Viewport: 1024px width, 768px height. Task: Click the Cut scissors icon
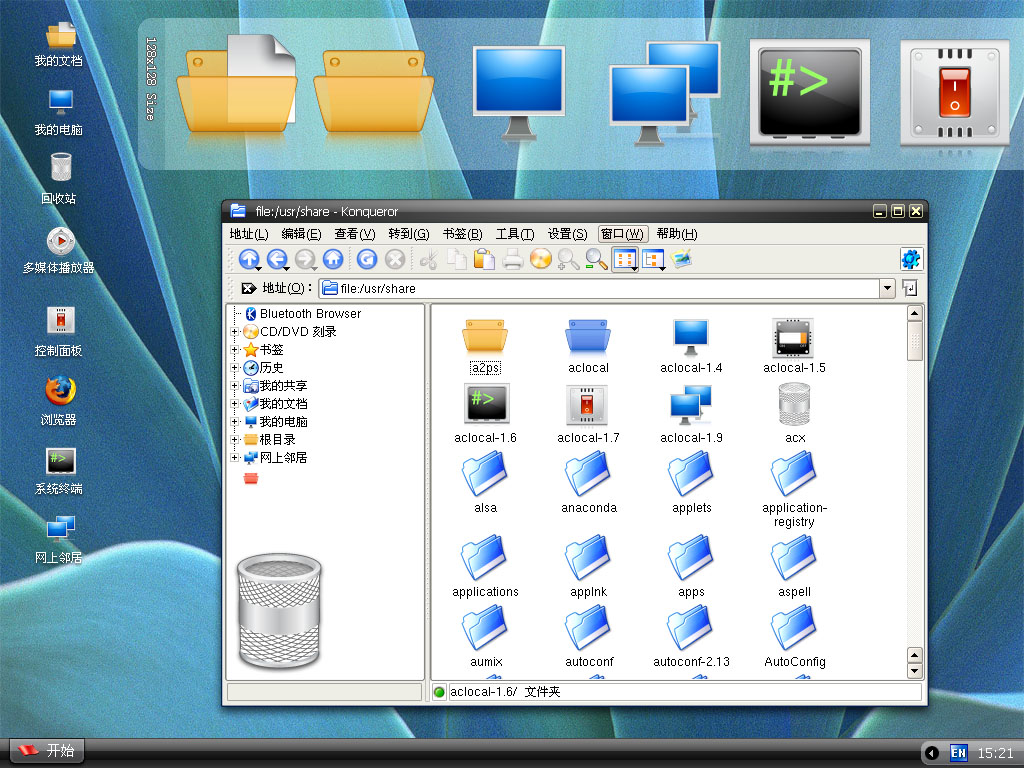(x=428, y=259)
